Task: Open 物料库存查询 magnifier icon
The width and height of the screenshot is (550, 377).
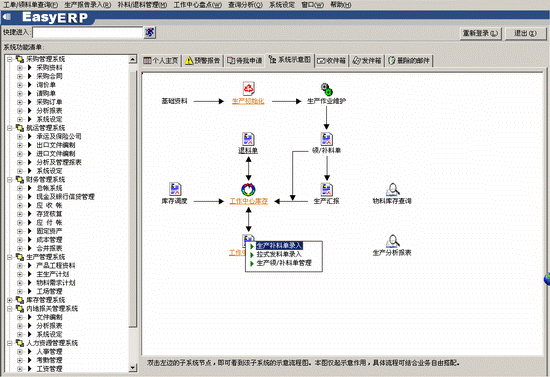Action: click(392, 190)
